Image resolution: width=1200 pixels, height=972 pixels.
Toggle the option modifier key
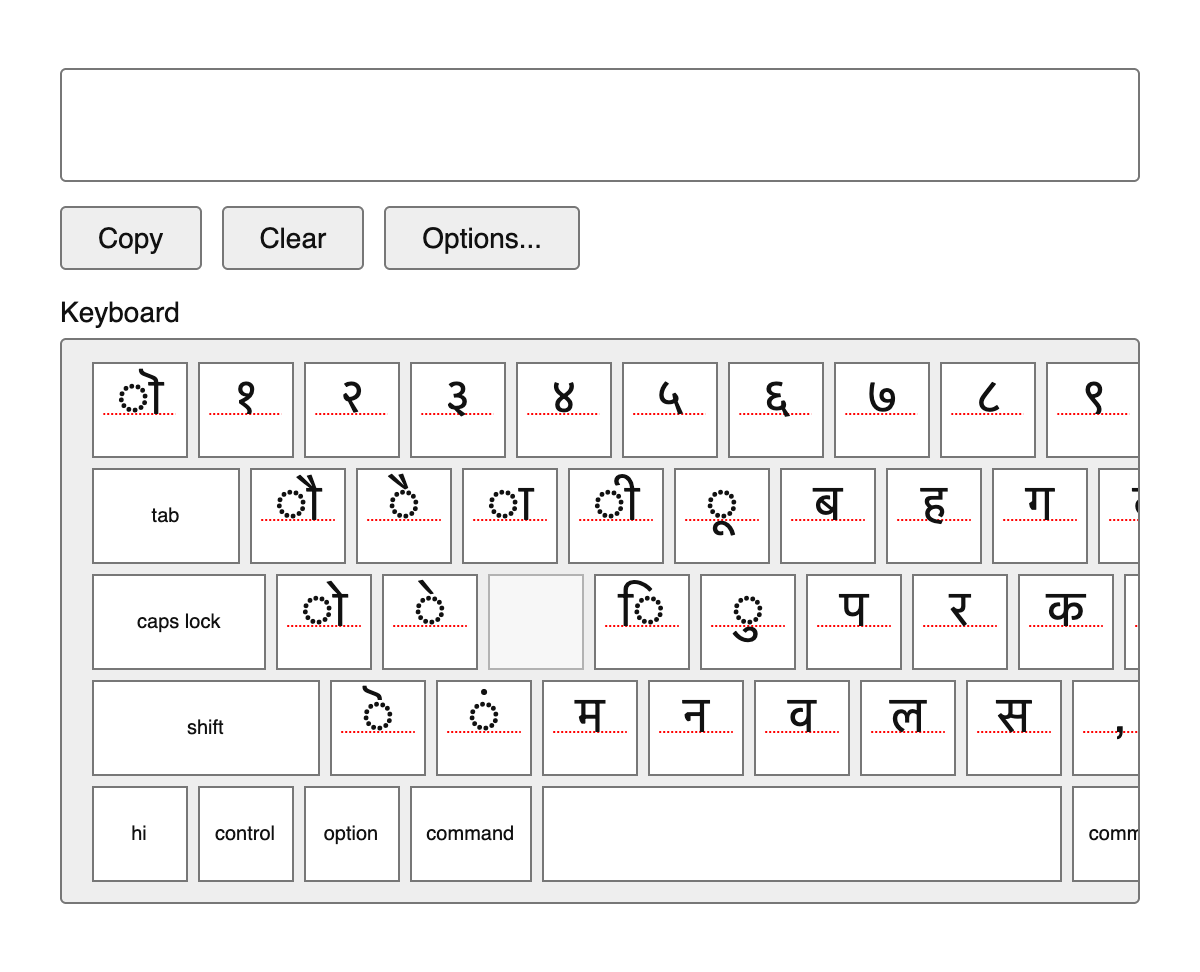pos(352,834)
